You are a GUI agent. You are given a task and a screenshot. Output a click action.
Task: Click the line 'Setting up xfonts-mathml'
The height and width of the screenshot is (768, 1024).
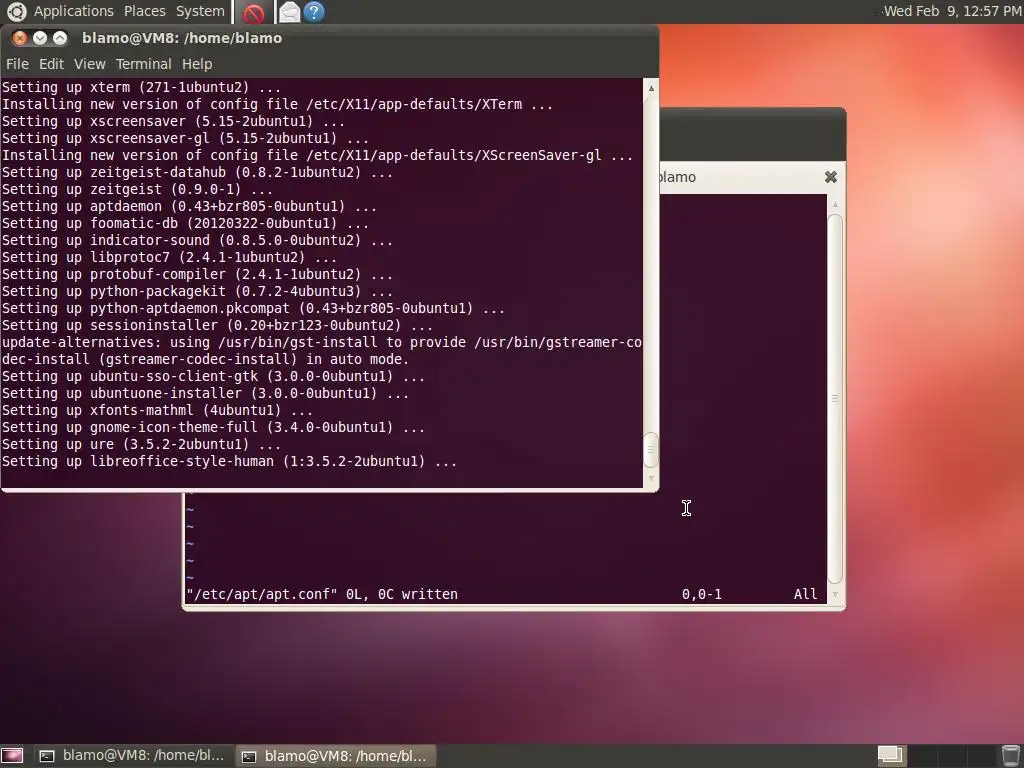(x=157, y=409)
